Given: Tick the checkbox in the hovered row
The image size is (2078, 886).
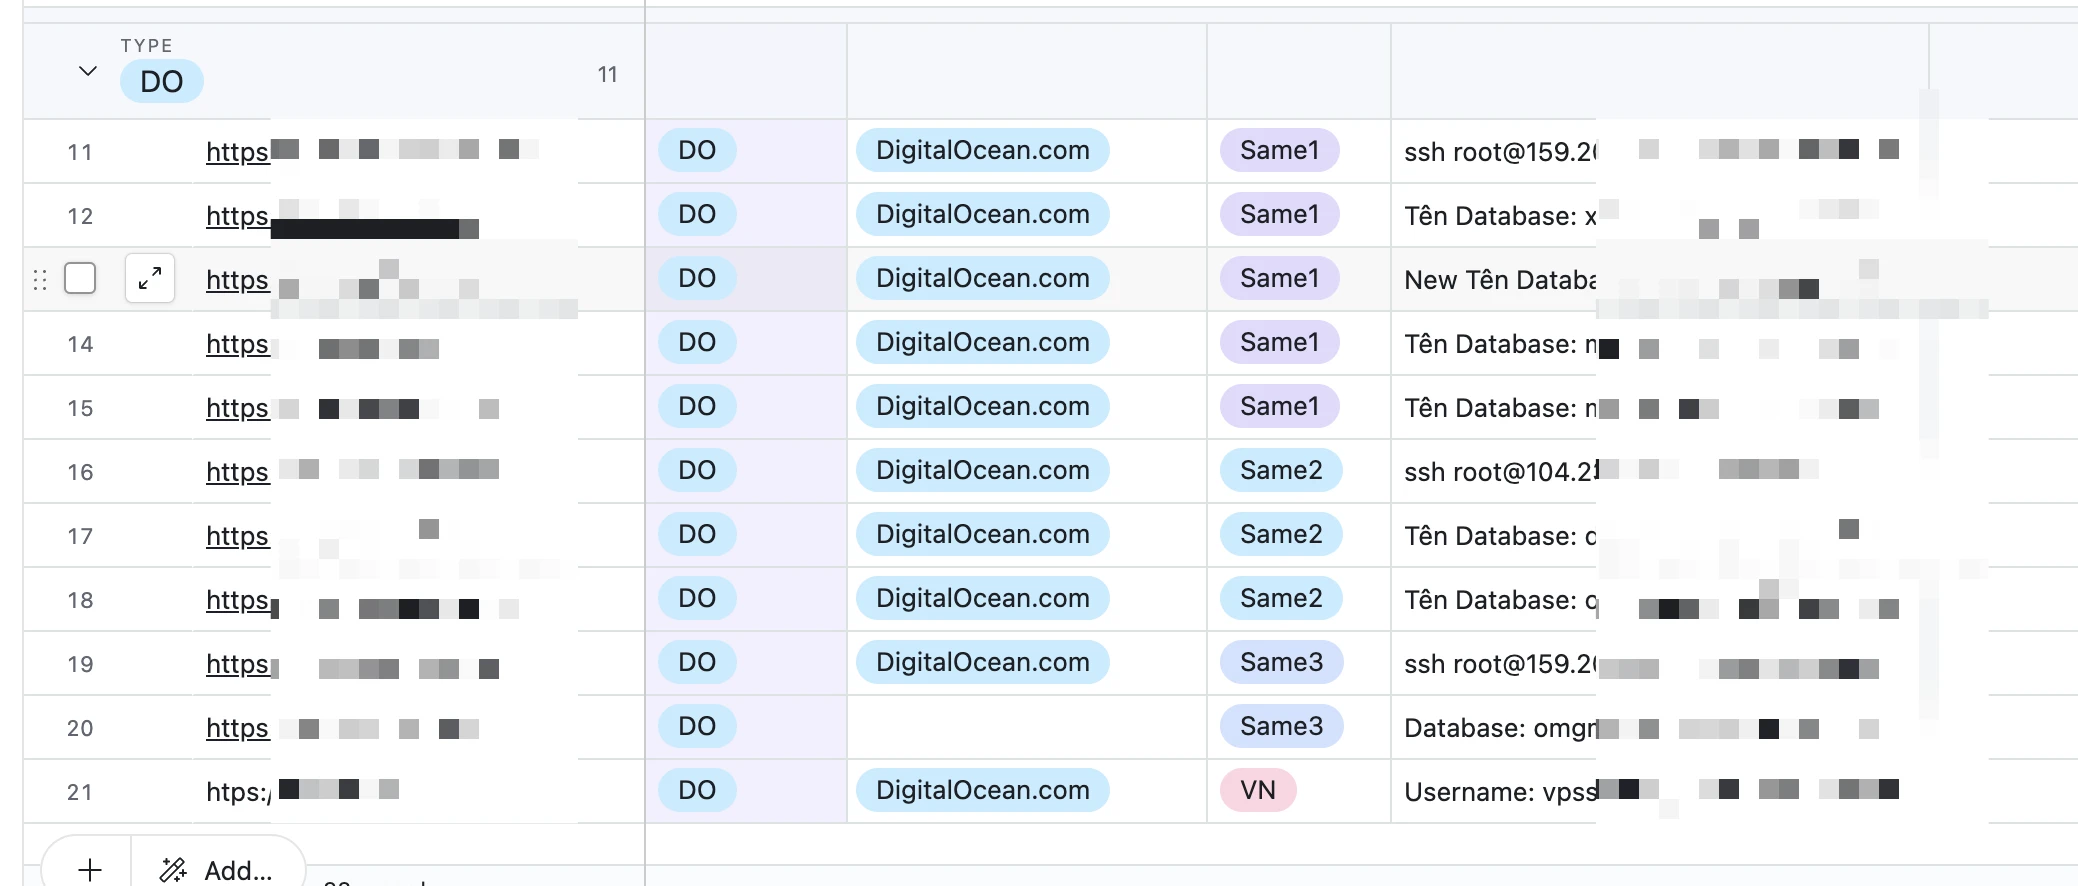Looking at the screenshot, I should (80, 278).
